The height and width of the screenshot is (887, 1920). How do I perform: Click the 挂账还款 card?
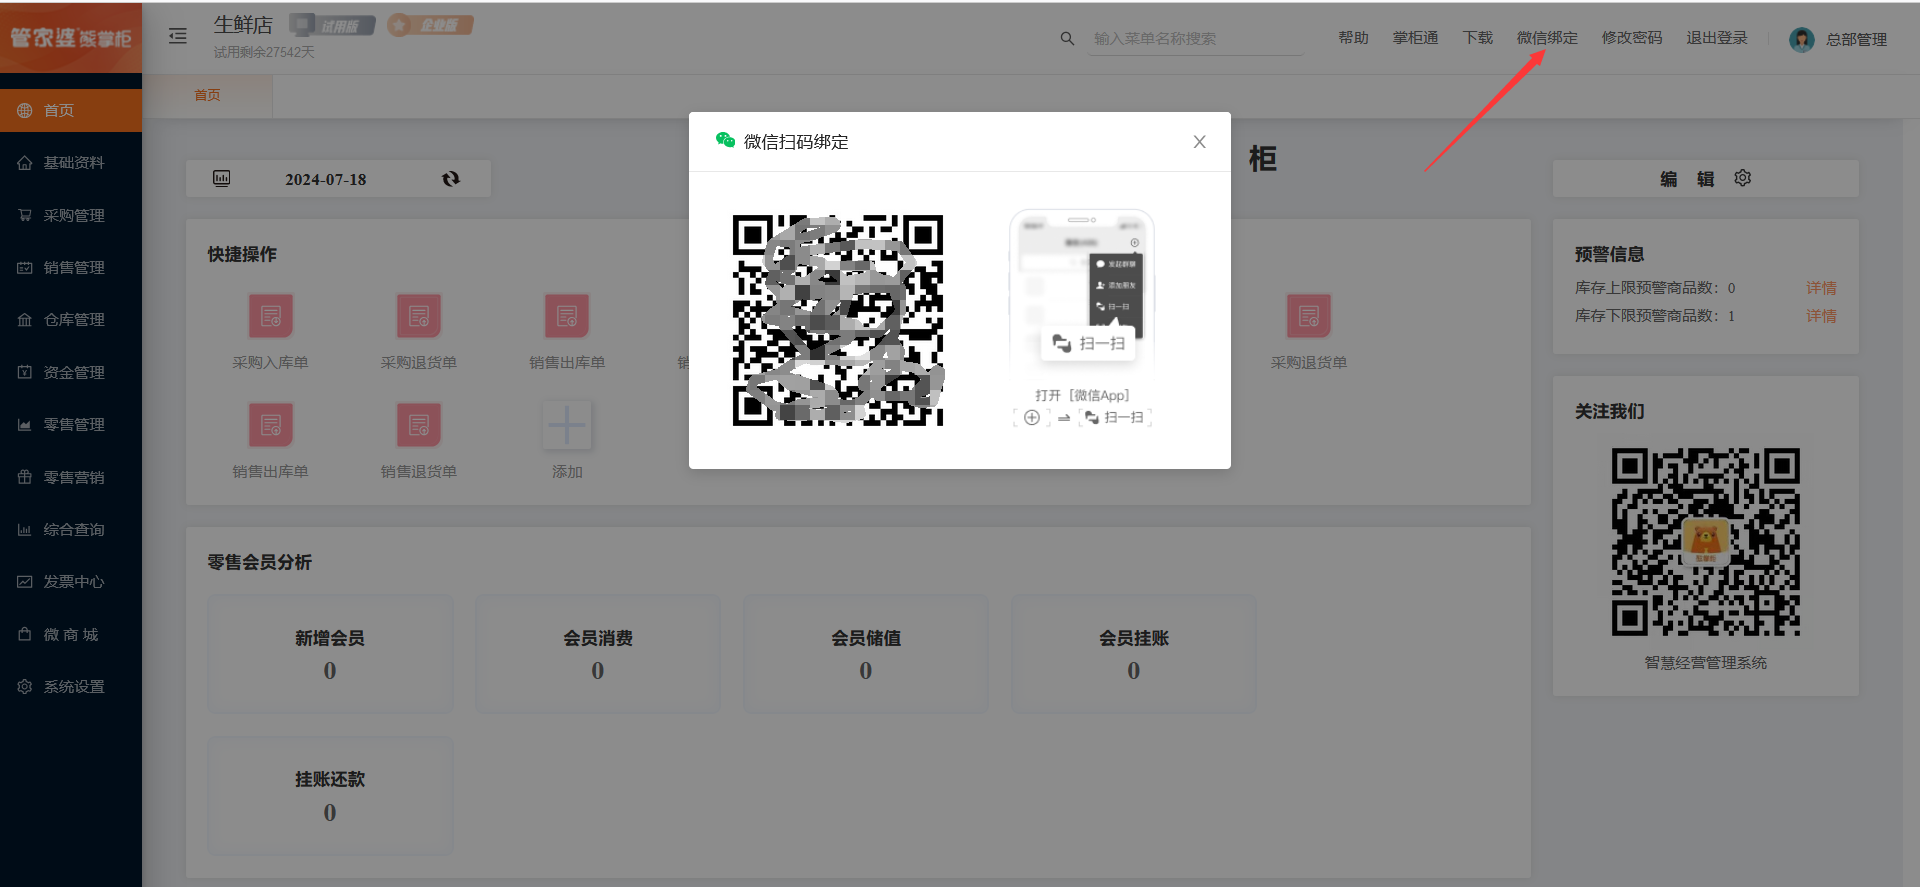[330, 796]
